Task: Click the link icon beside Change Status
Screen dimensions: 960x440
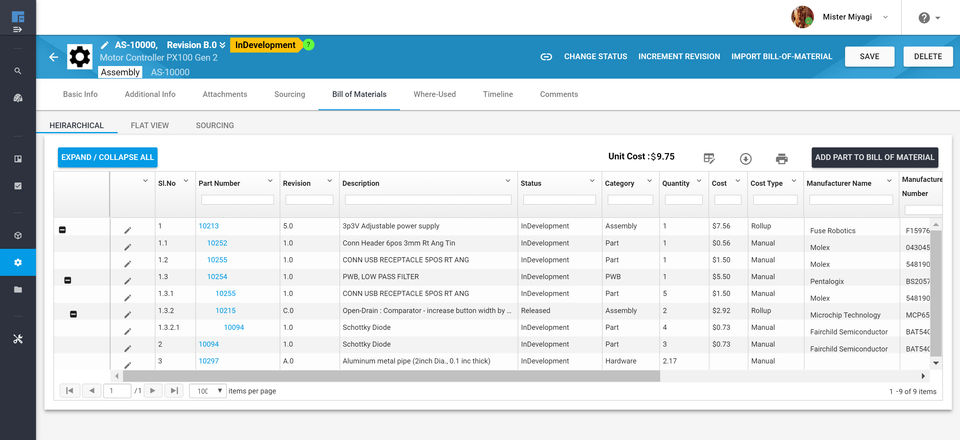Action: coord(546,57)
